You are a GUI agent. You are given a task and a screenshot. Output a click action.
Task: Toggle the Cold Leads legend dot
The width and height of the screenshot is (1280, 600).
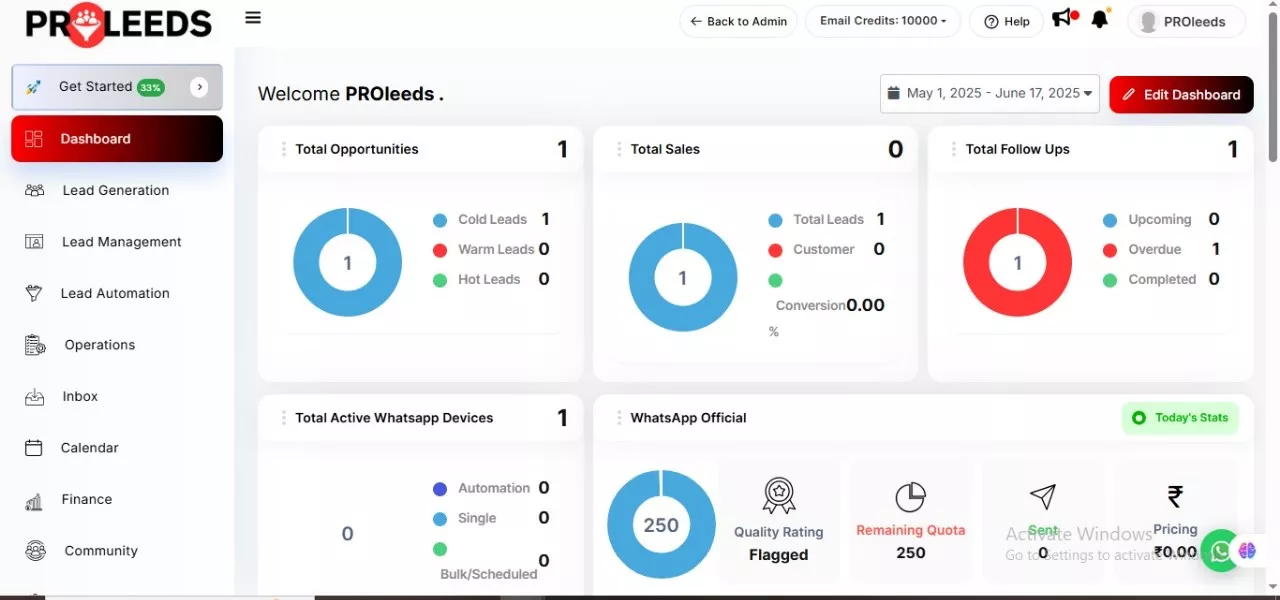(440, 220)
